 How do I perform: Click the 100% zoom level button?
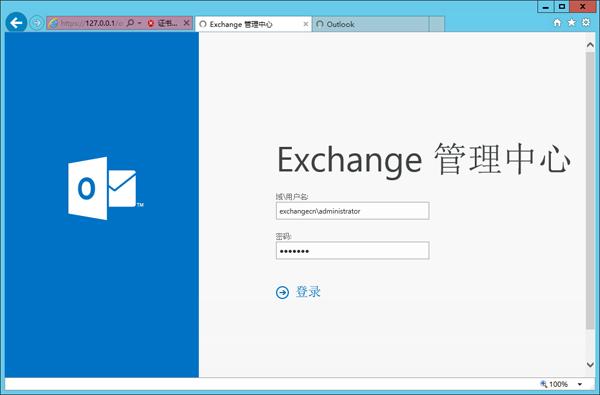[554, 384]
